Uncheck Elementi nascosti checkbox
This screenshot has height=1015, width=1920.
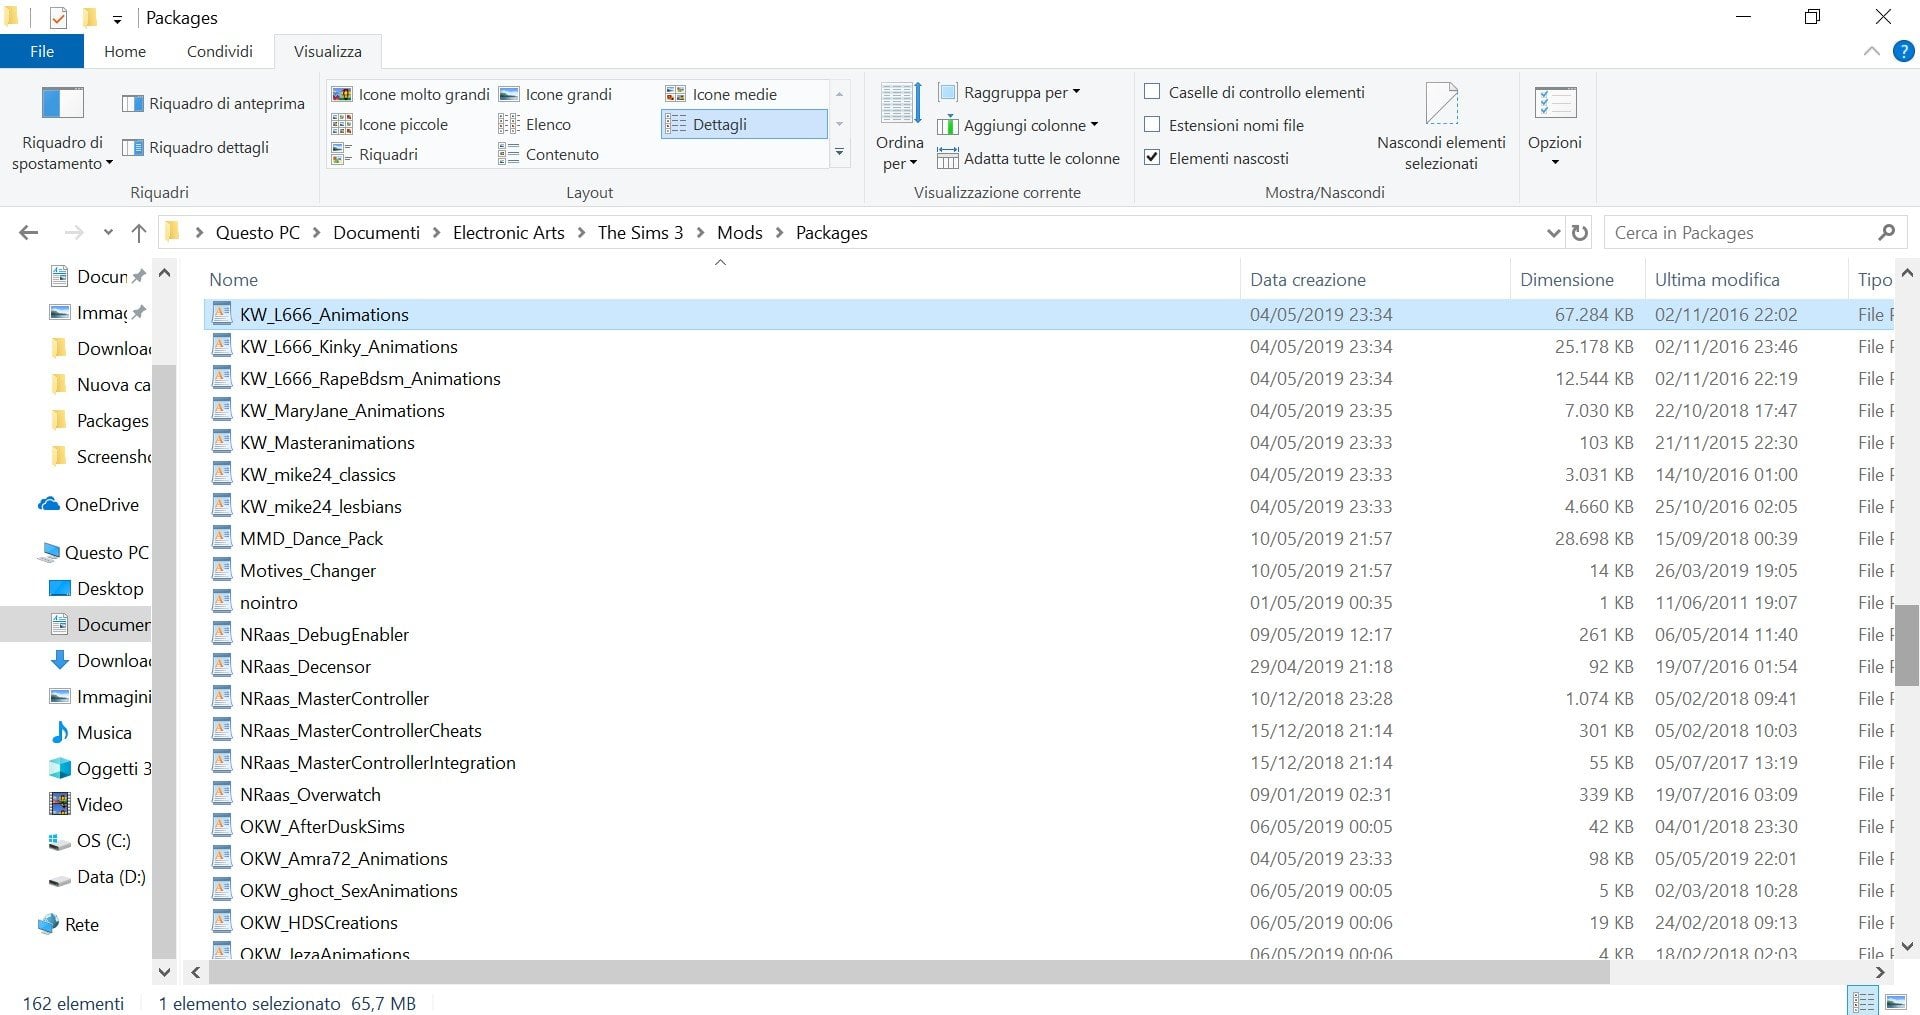pos(1152,158)
